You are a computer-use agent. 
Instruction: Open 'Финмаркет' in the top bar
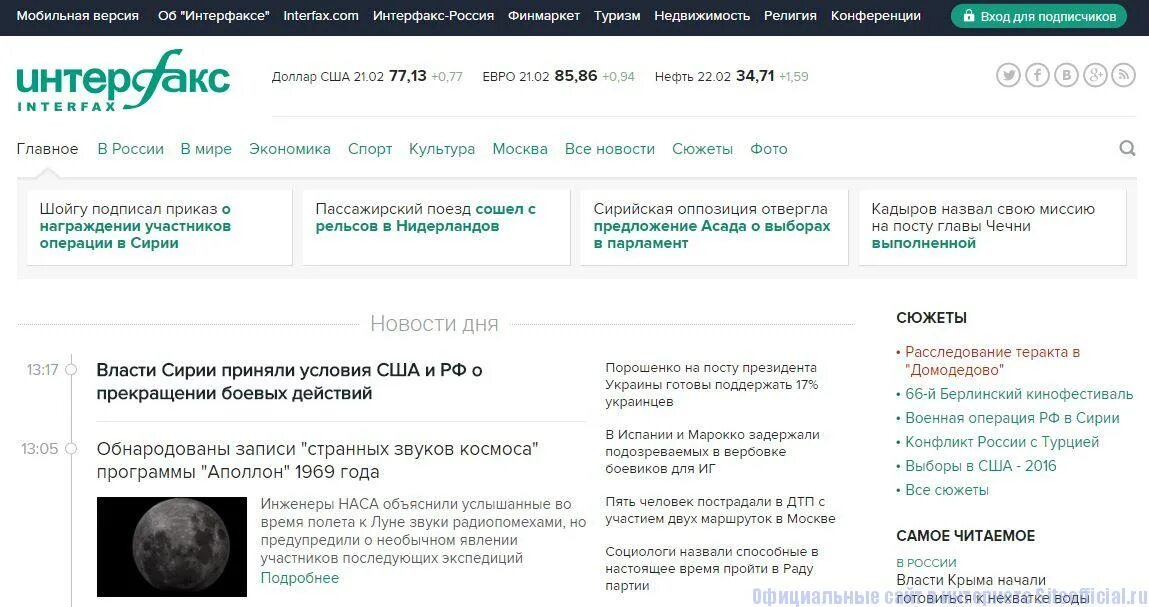[x=544, y=15]
